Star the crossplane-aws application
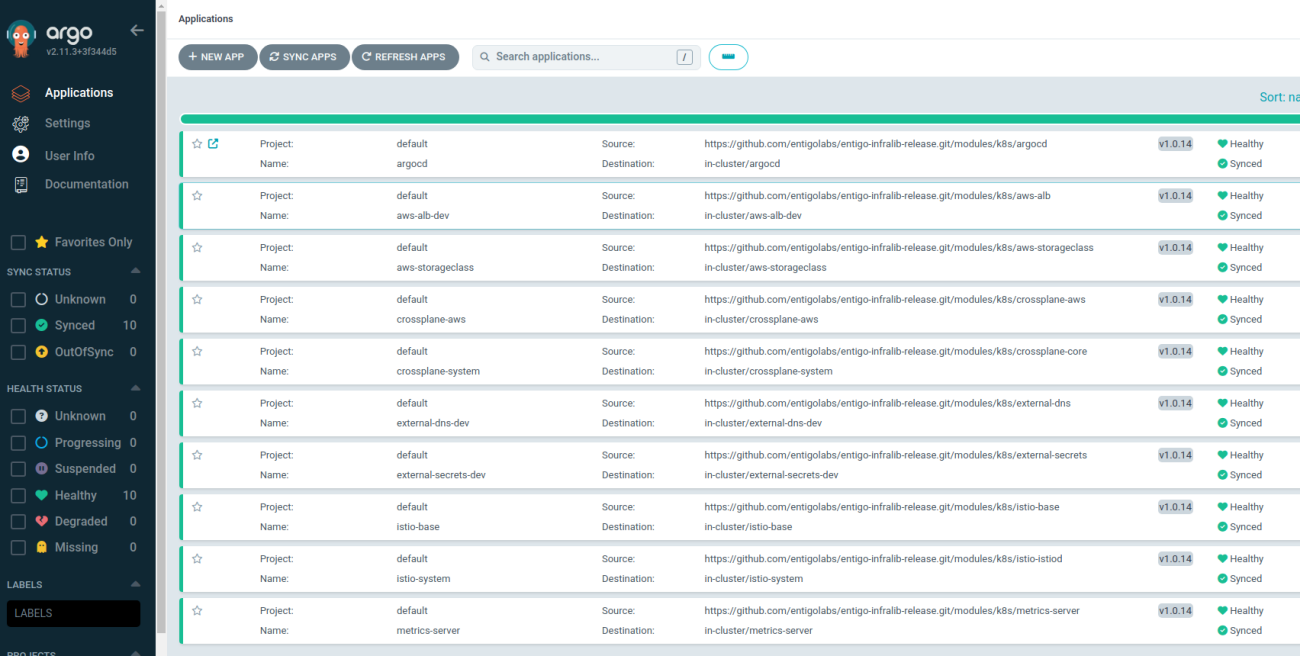 tap(197, 300)
